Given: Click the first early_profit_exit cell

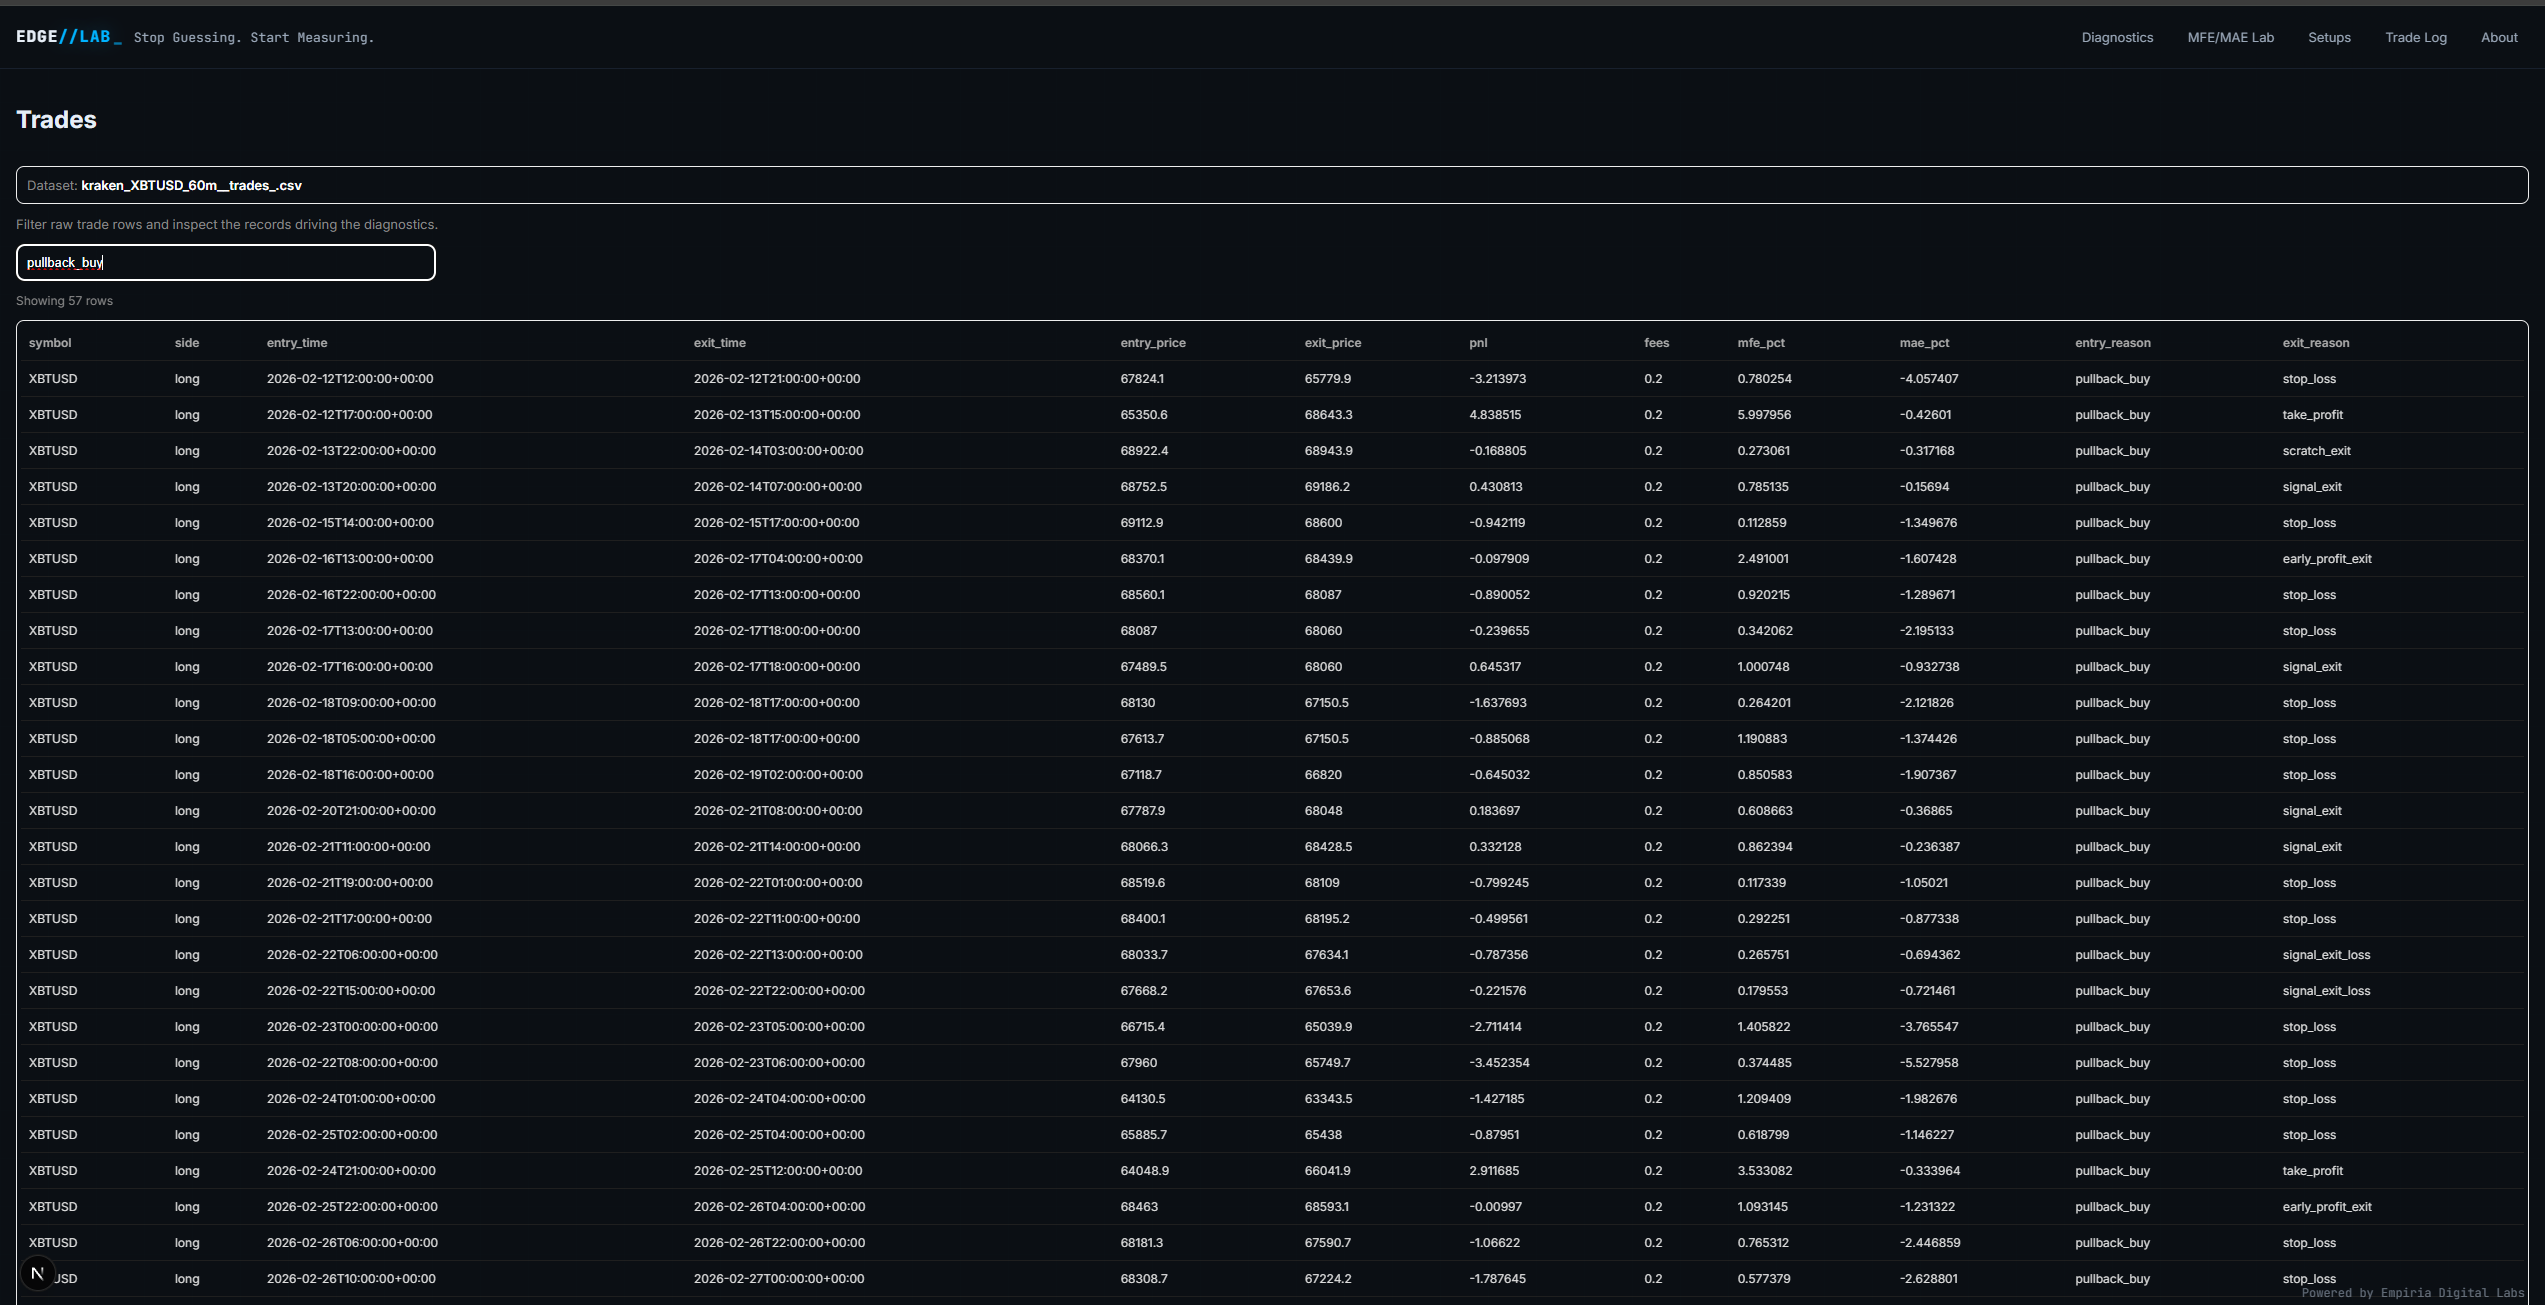Looking at the screenshot, I should click(x=2326, y=559).
